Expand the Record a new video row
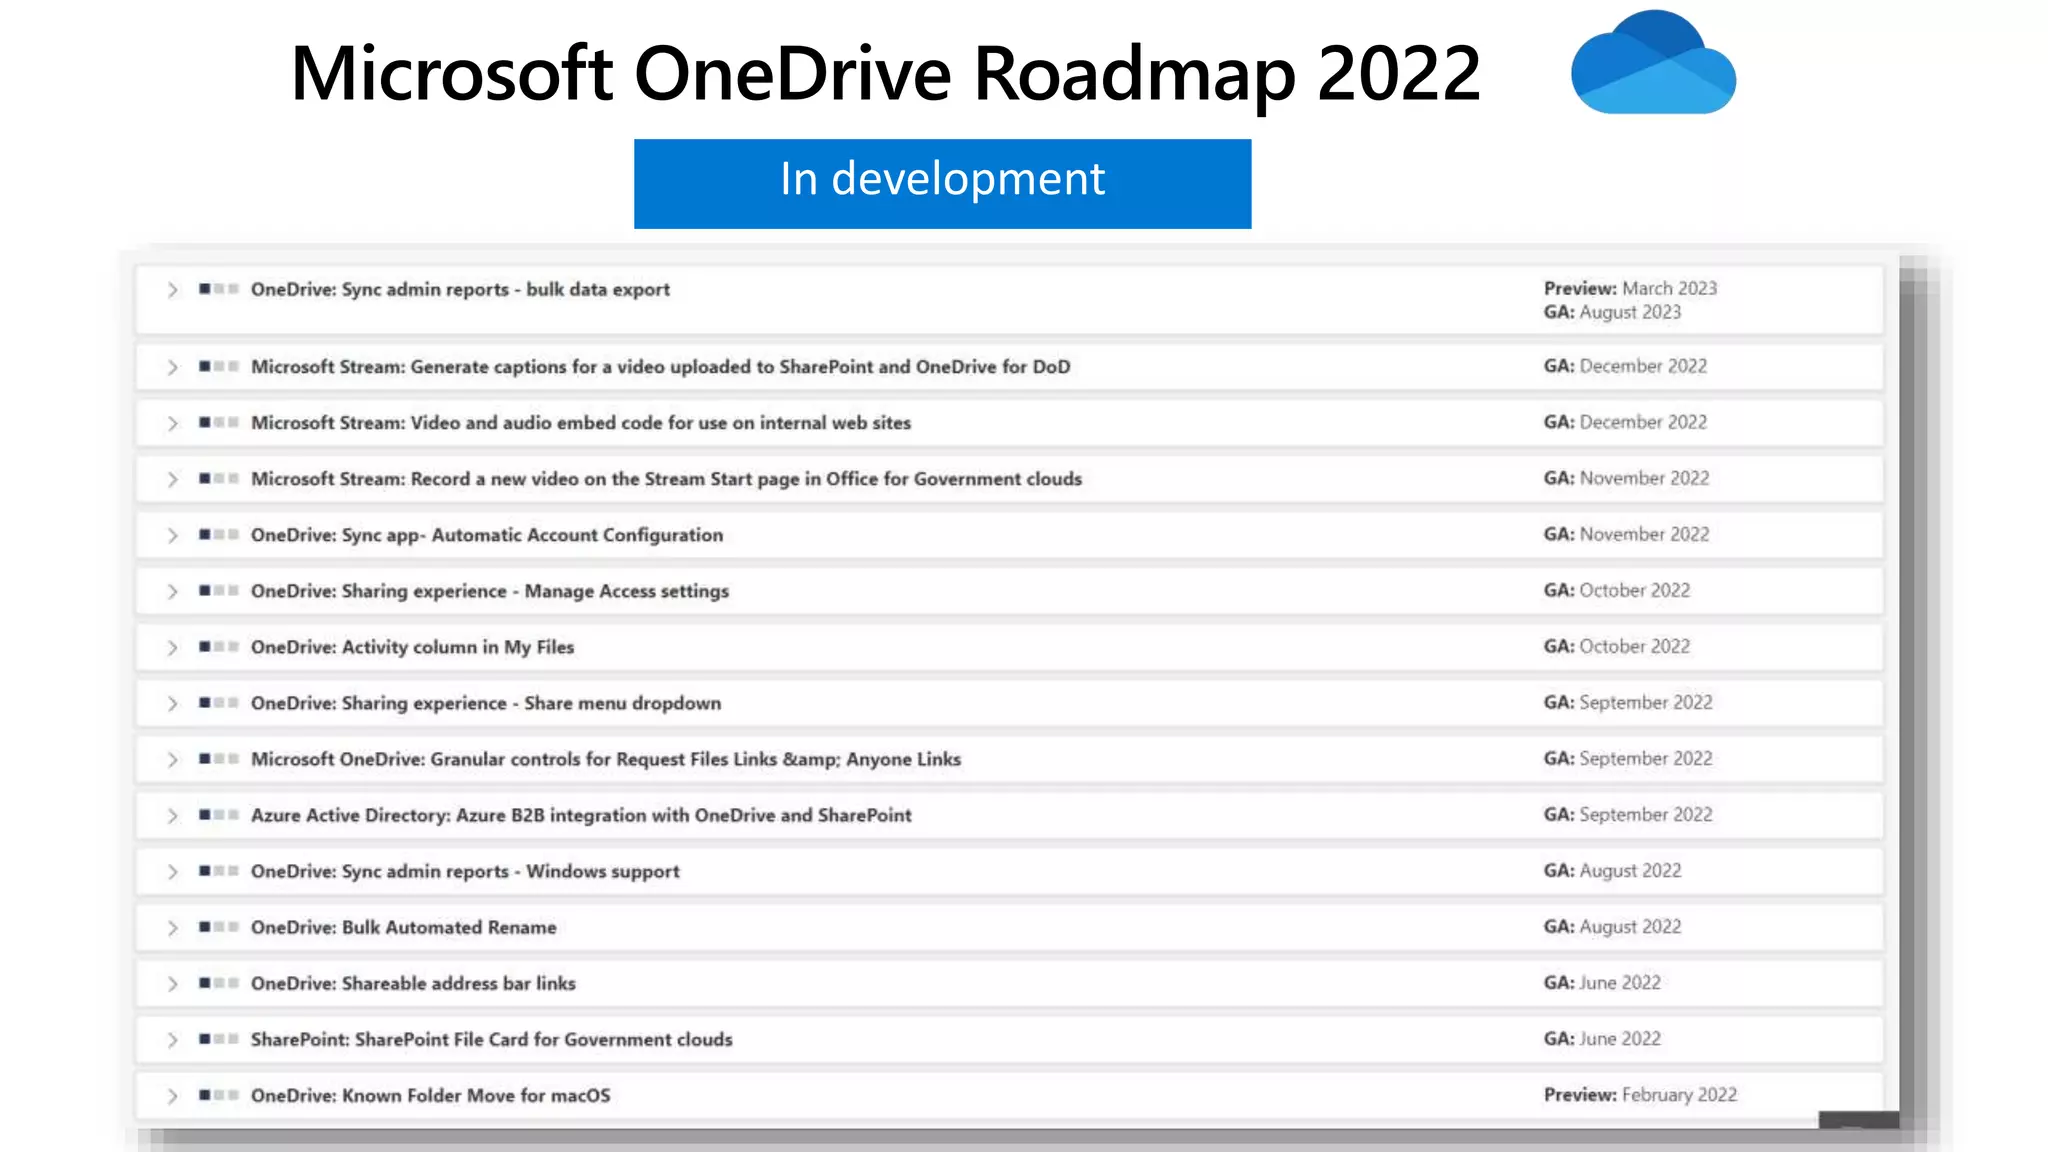Image resolution: width=2048 pixels, height=1152 pixels. [172, 479]
